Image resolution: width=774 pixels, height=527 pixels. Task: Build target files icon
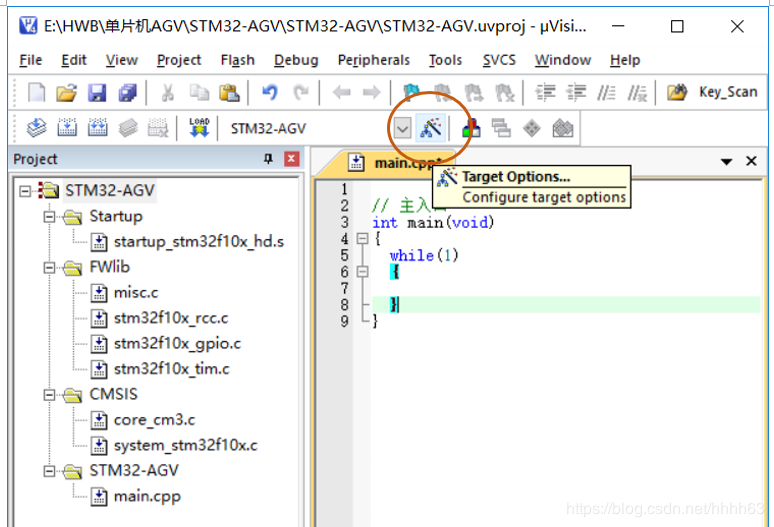[x=67, y=128]
